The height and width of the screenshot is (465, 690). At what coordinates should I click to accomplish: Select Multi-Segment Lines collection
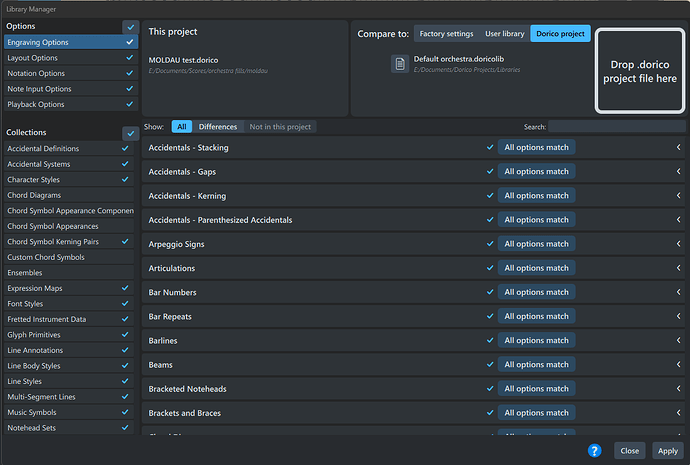coord(69,396)
